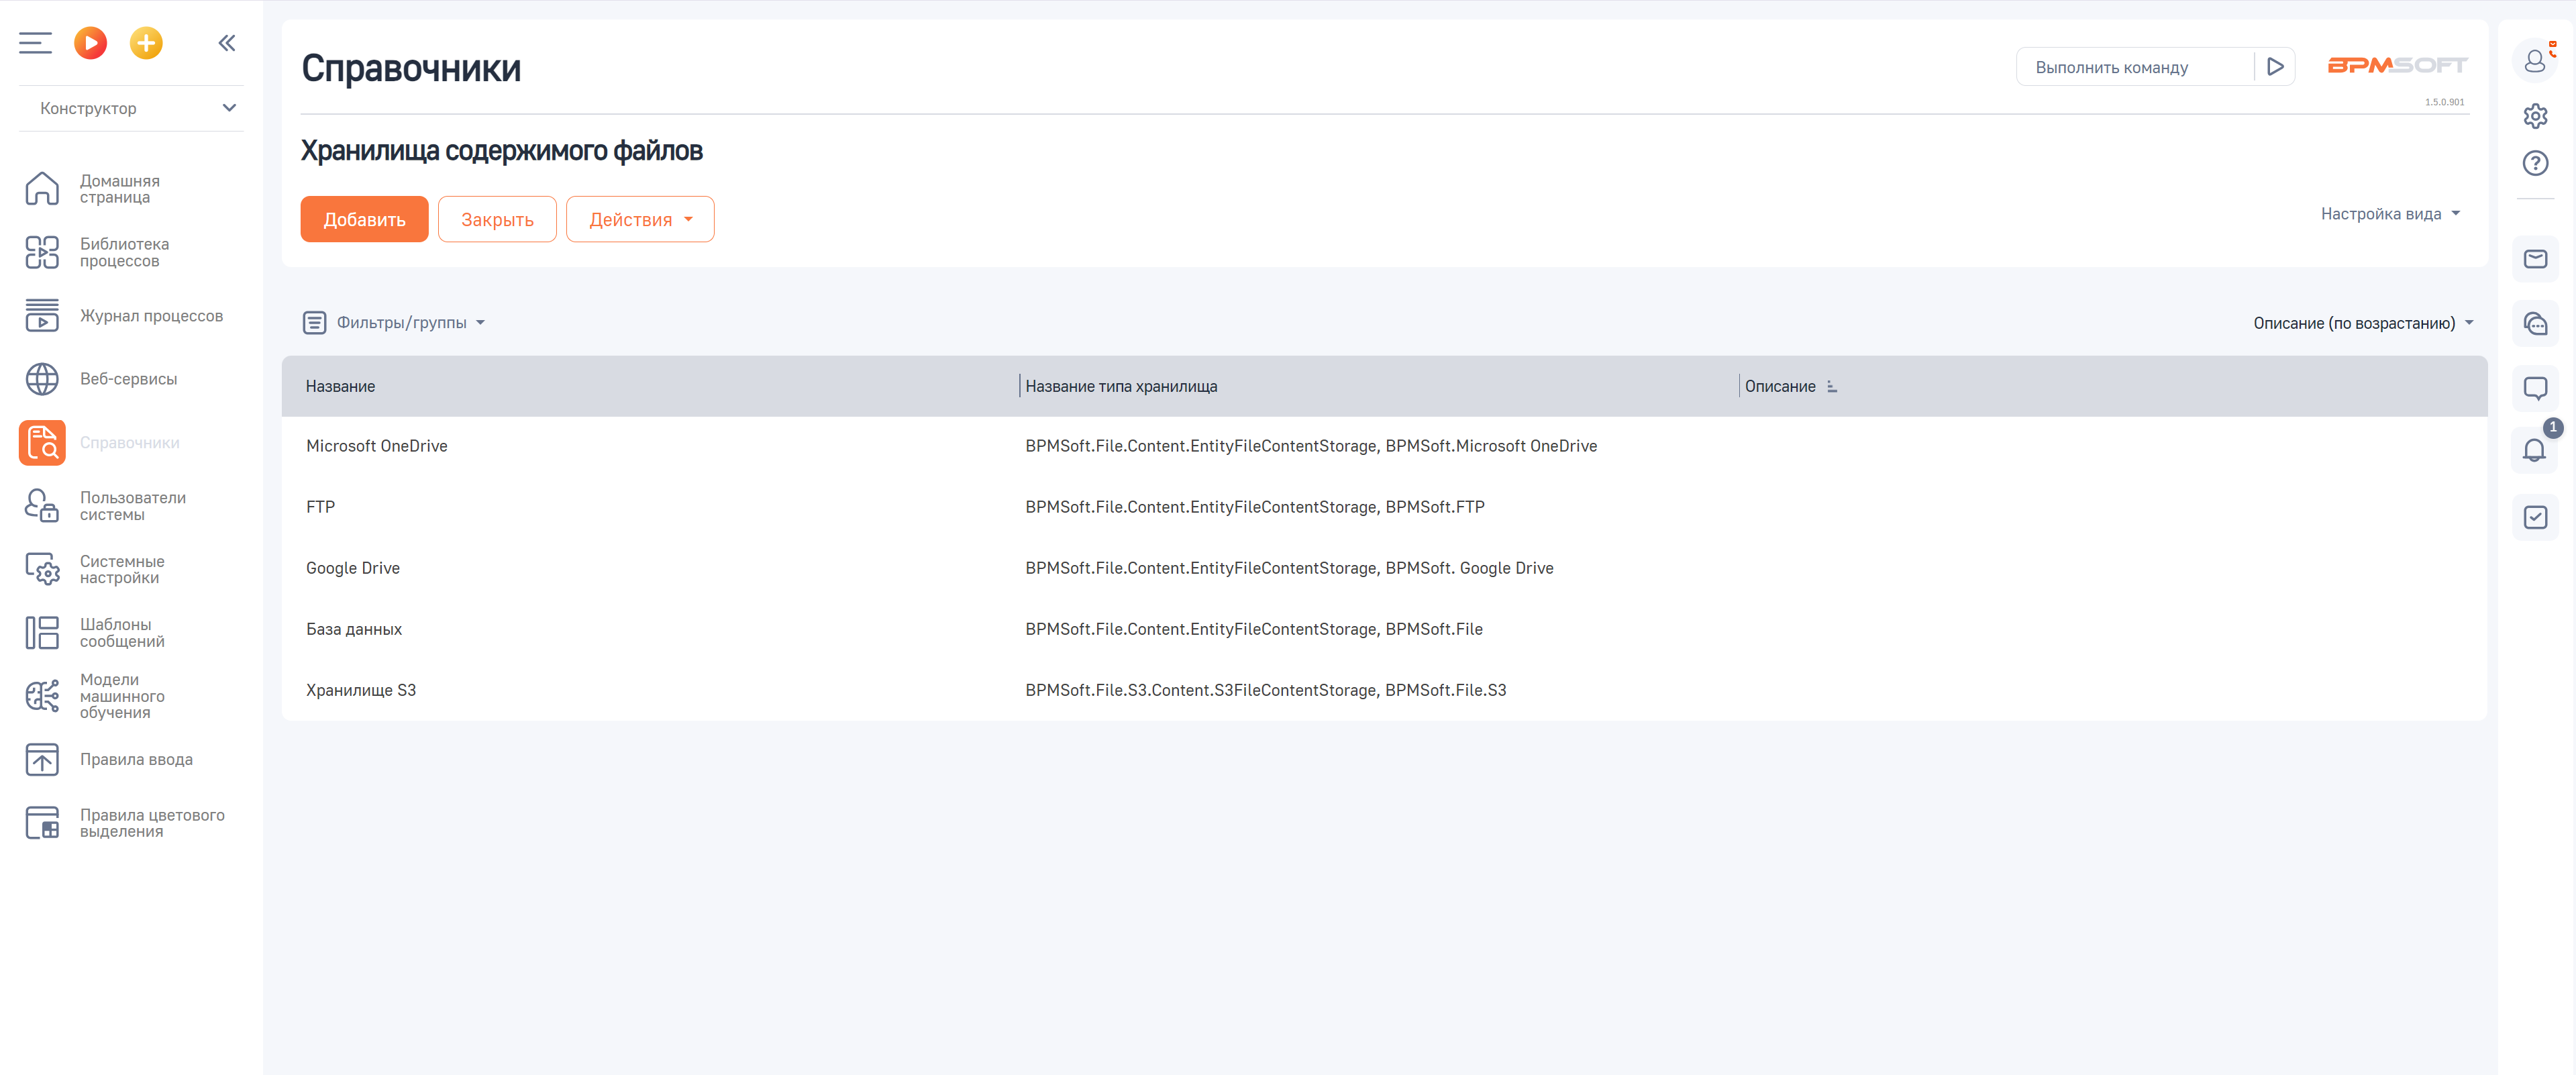Click the yellow plus quick-add icon

[x=146, y=43]
